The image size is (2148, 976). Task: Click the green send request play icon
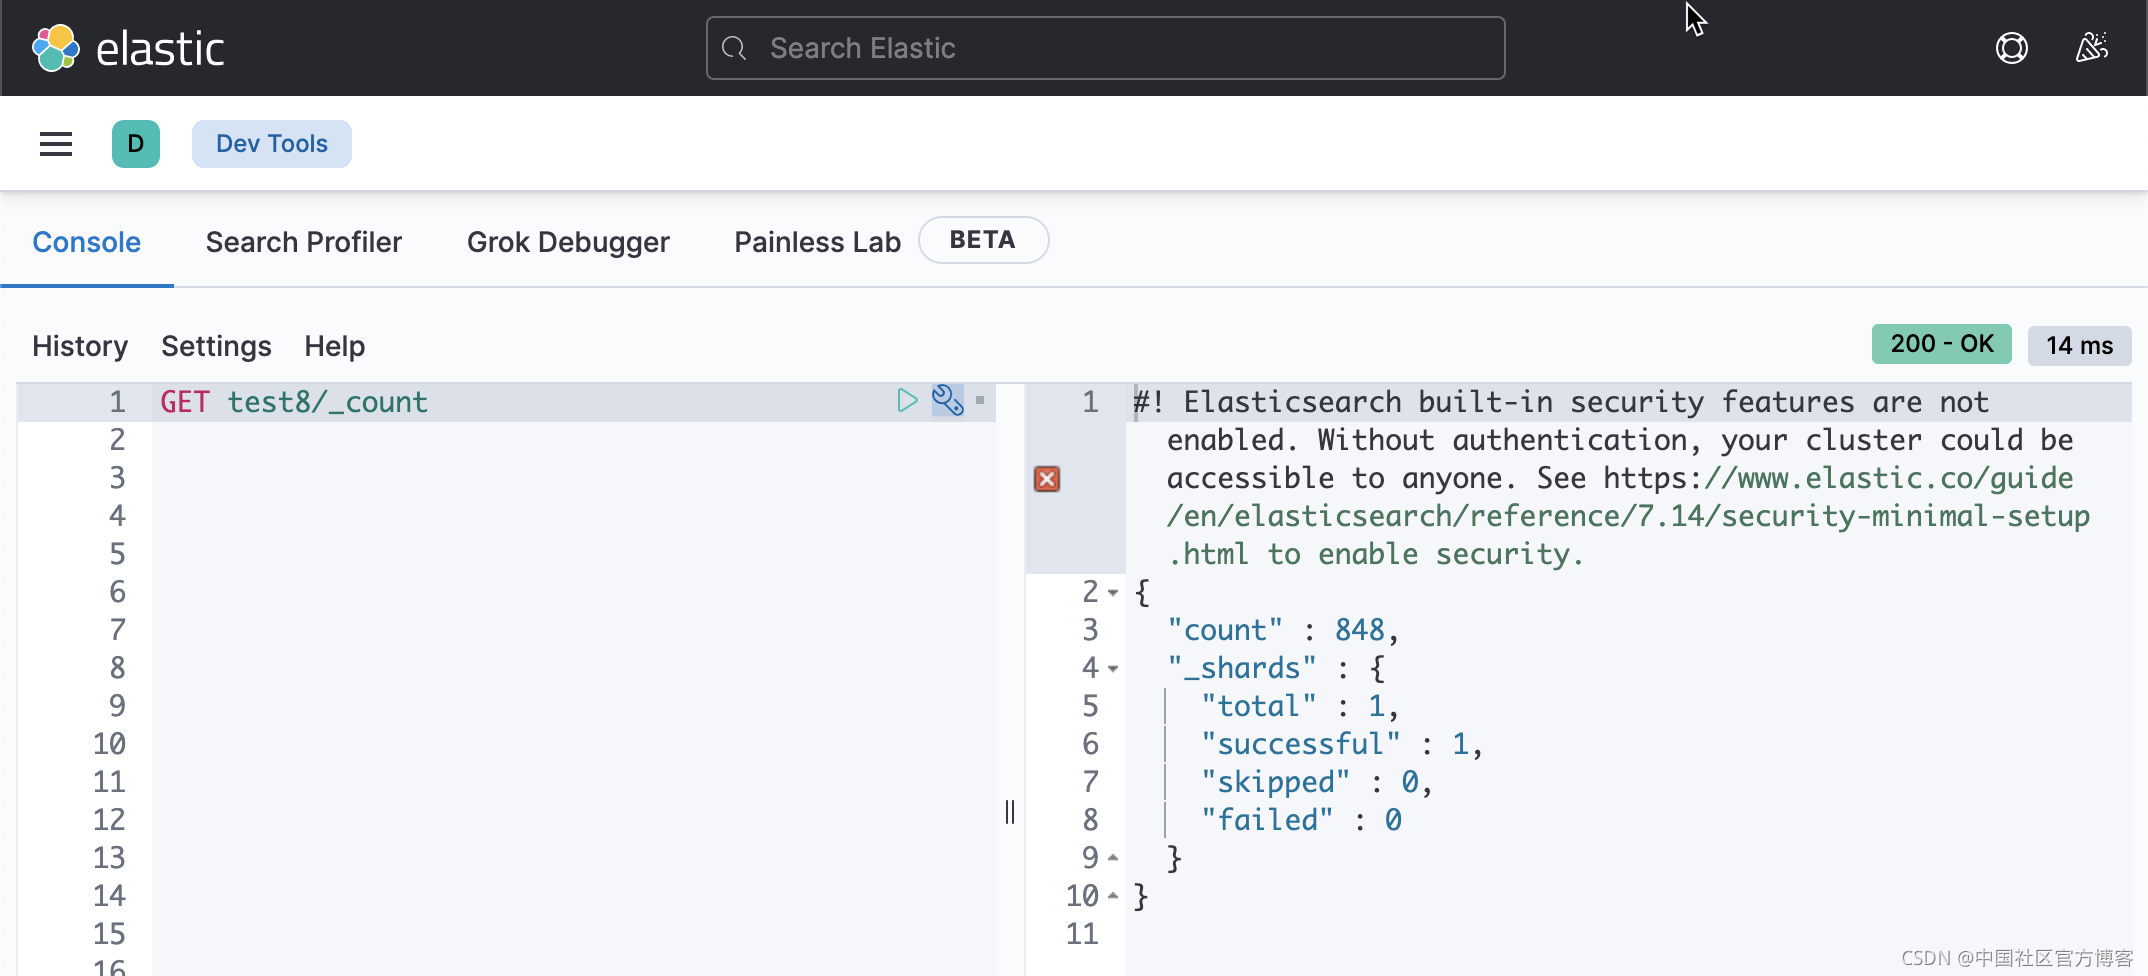click(x=908, y=400)
